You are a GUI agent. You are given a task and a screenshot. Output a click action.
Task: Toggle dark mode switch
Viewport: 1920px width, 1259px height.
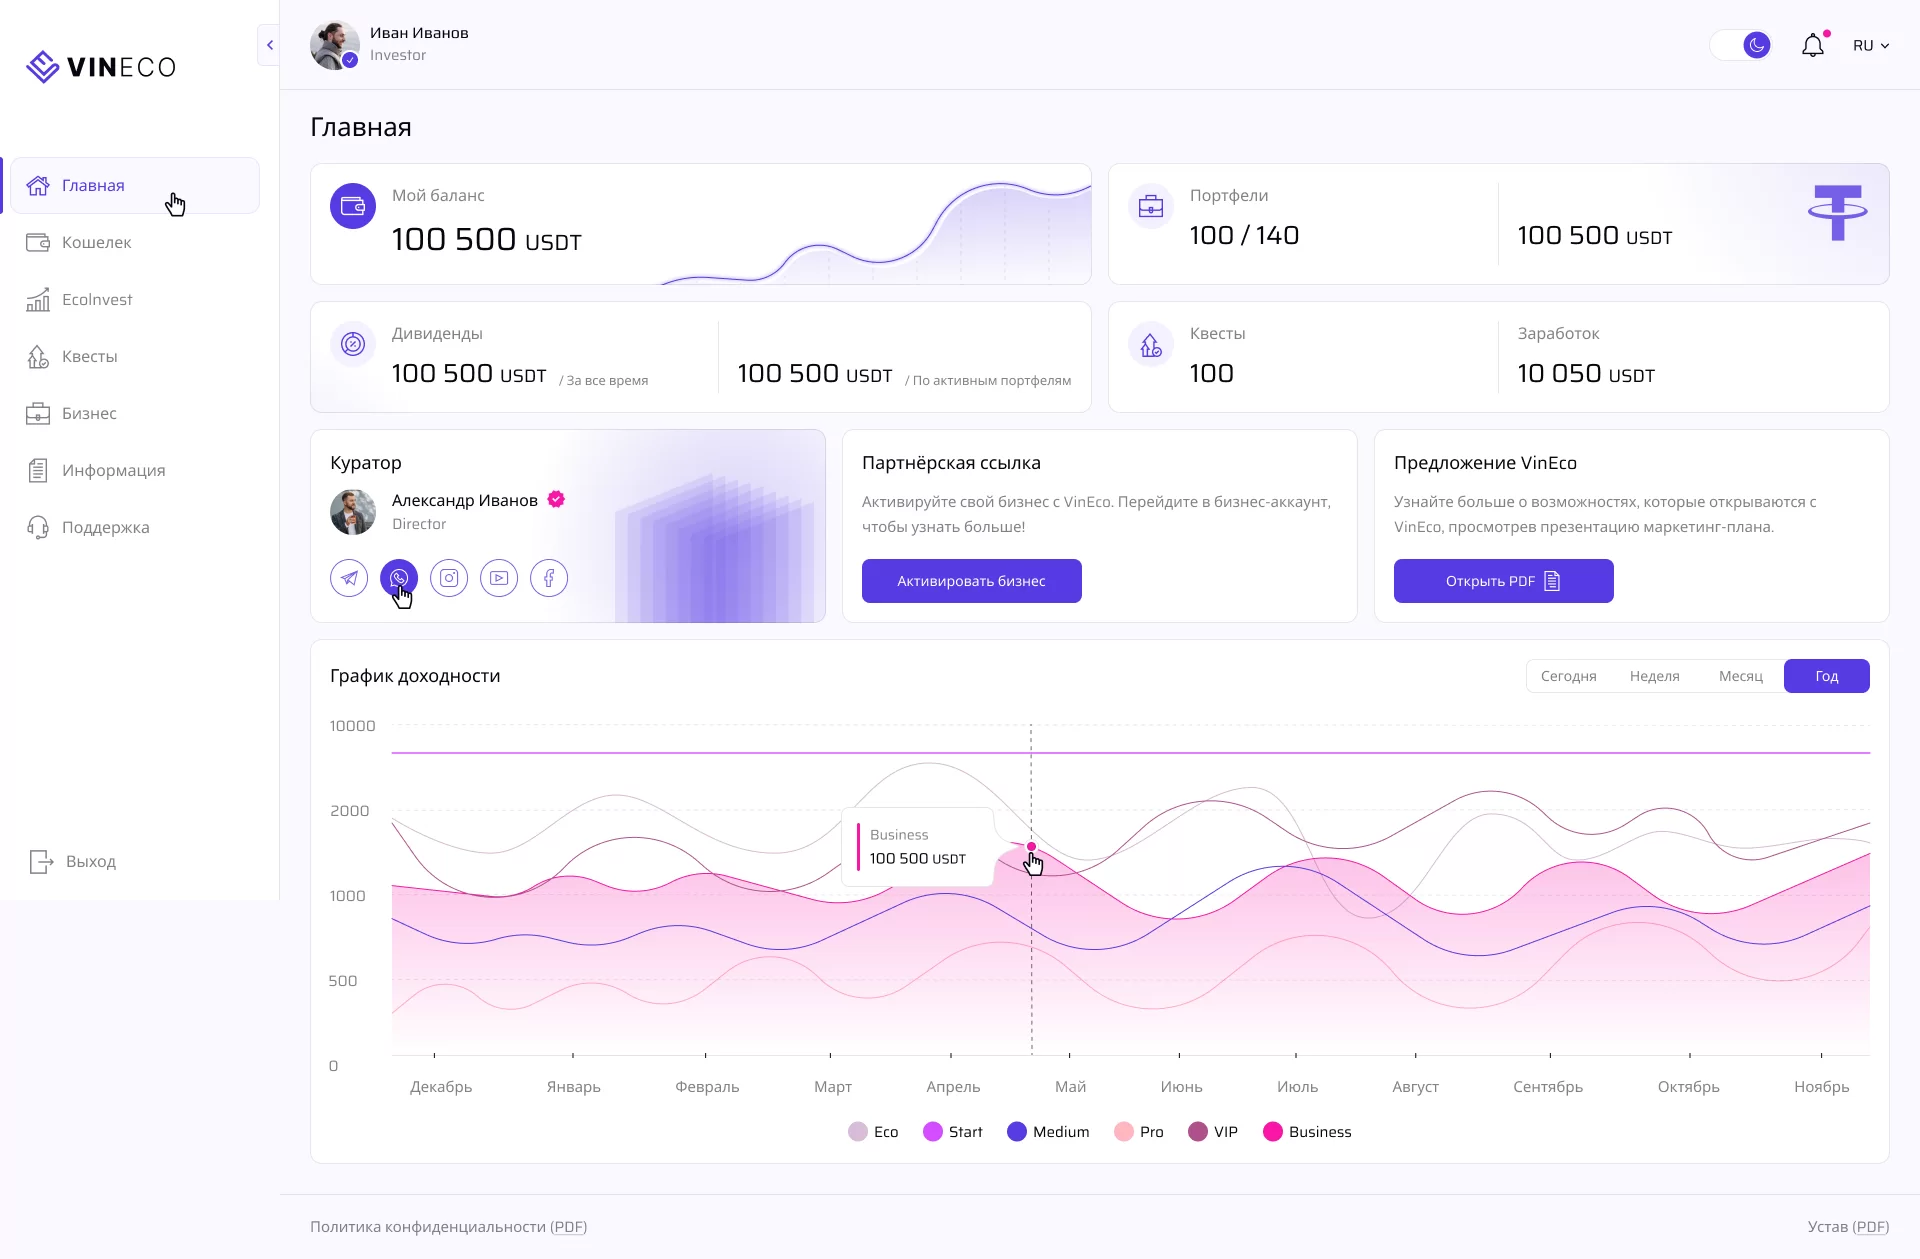[x=1742, y=46]
